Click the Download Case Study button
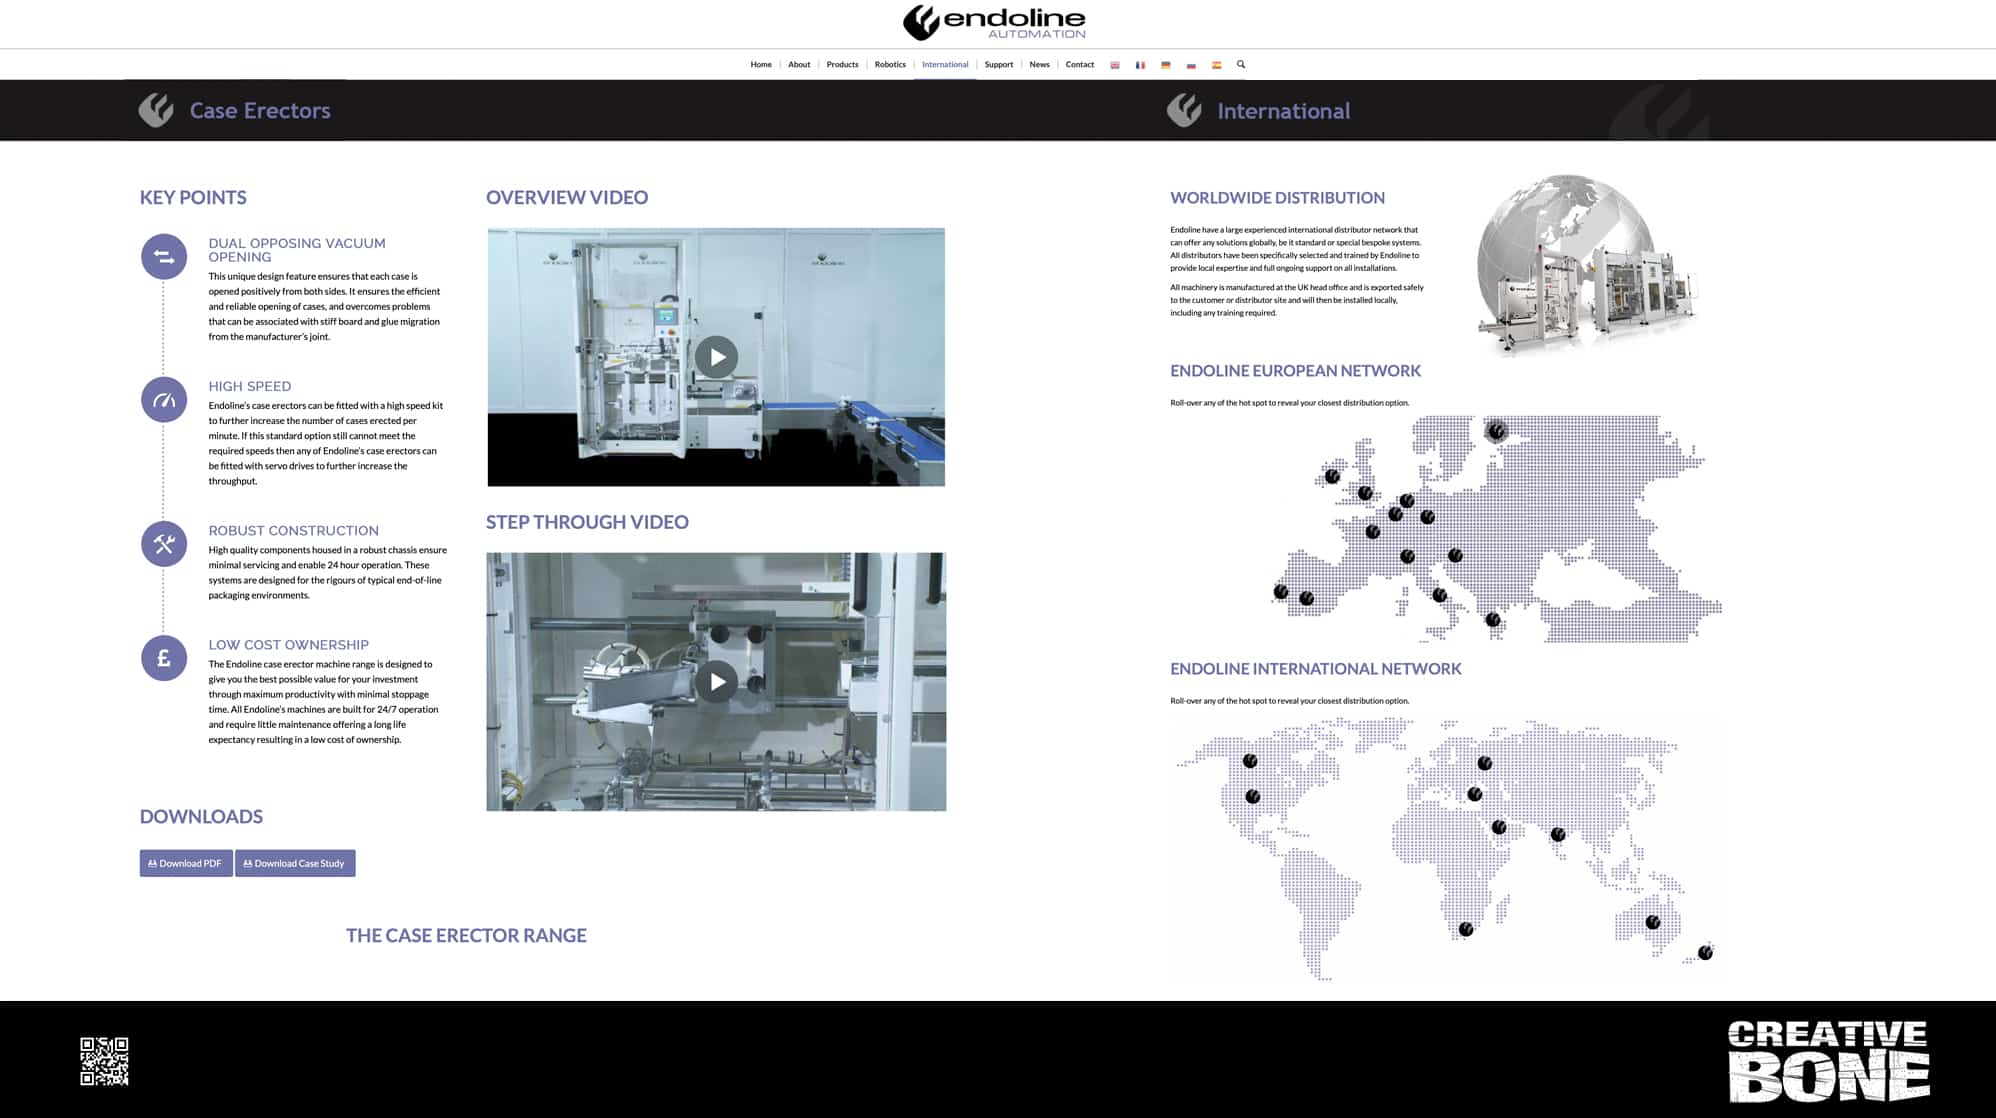 pyautogui.click(x=295, y=863)
